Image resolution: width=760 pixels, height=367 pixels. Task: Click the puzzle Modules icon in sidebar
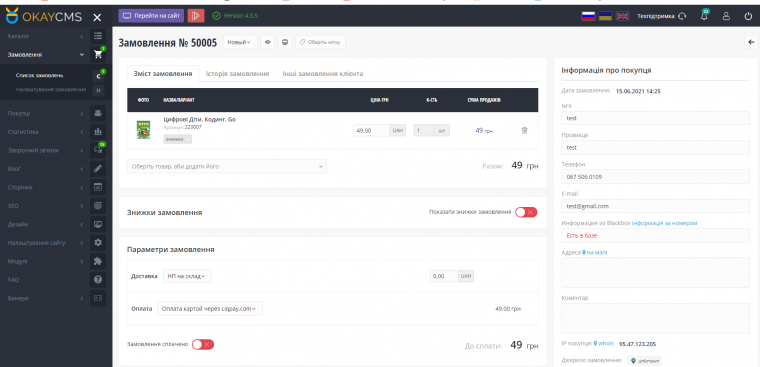pos(98,261)
